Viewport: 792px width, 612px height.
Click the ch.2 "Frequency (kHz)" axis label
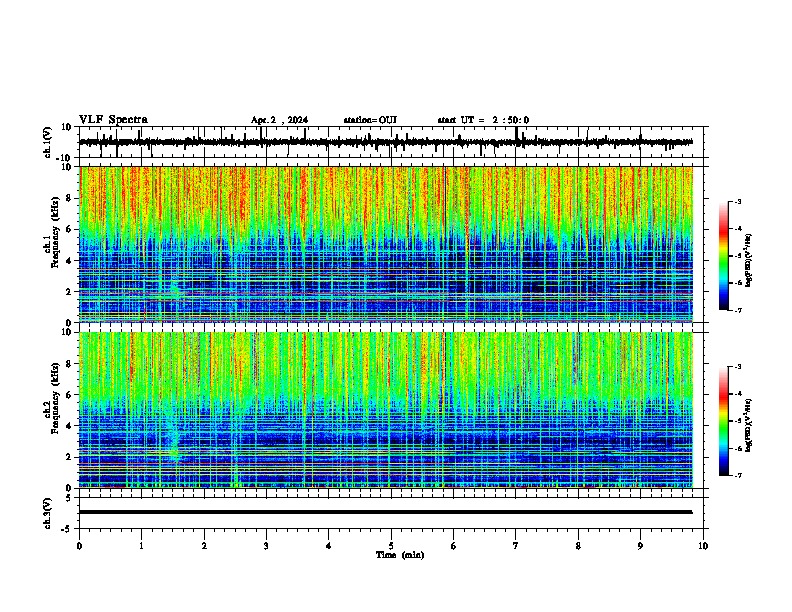point(55,398)
